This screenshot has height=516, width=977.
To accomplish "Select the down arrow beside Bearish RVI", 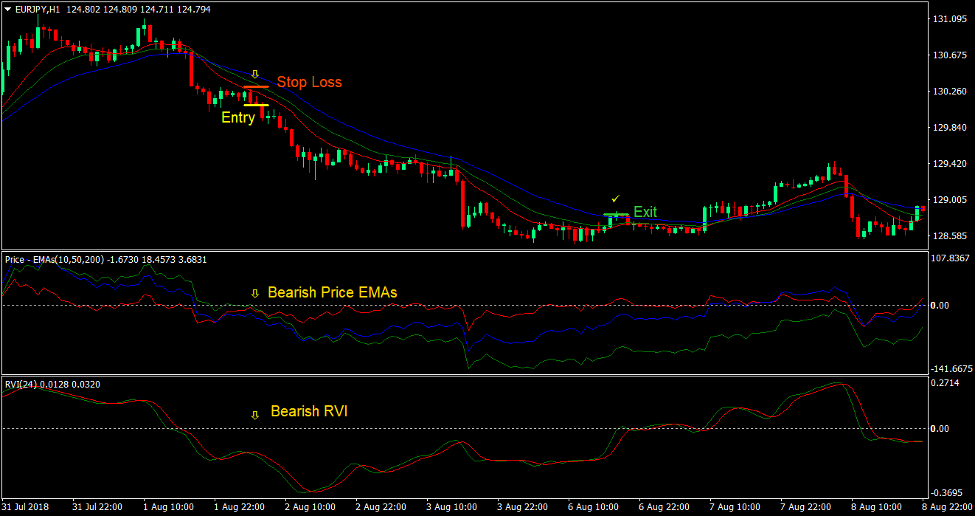I will point(254,415).
